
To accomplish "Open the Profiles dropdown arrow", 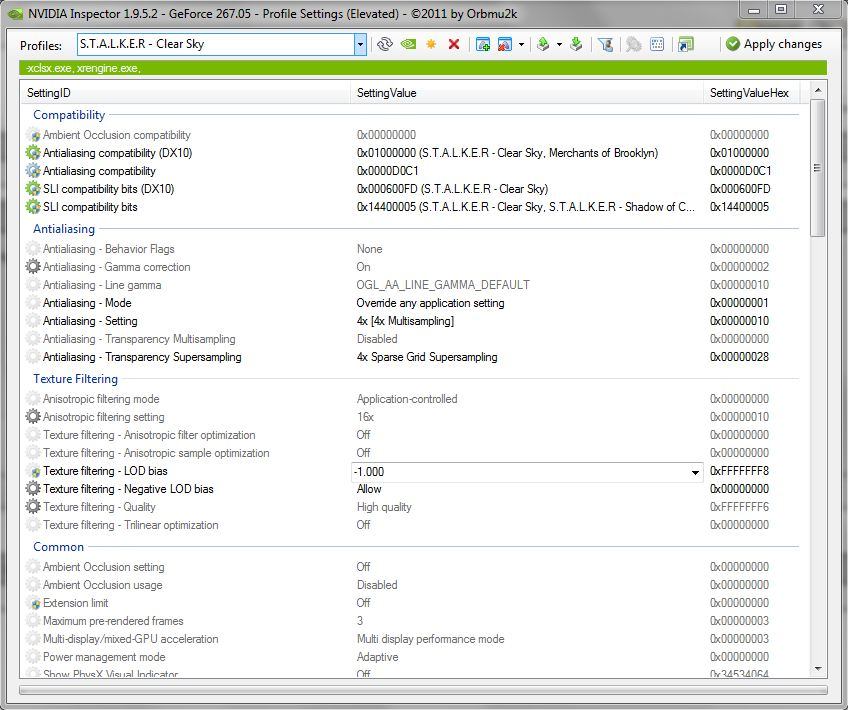I will tap(360, 44).
